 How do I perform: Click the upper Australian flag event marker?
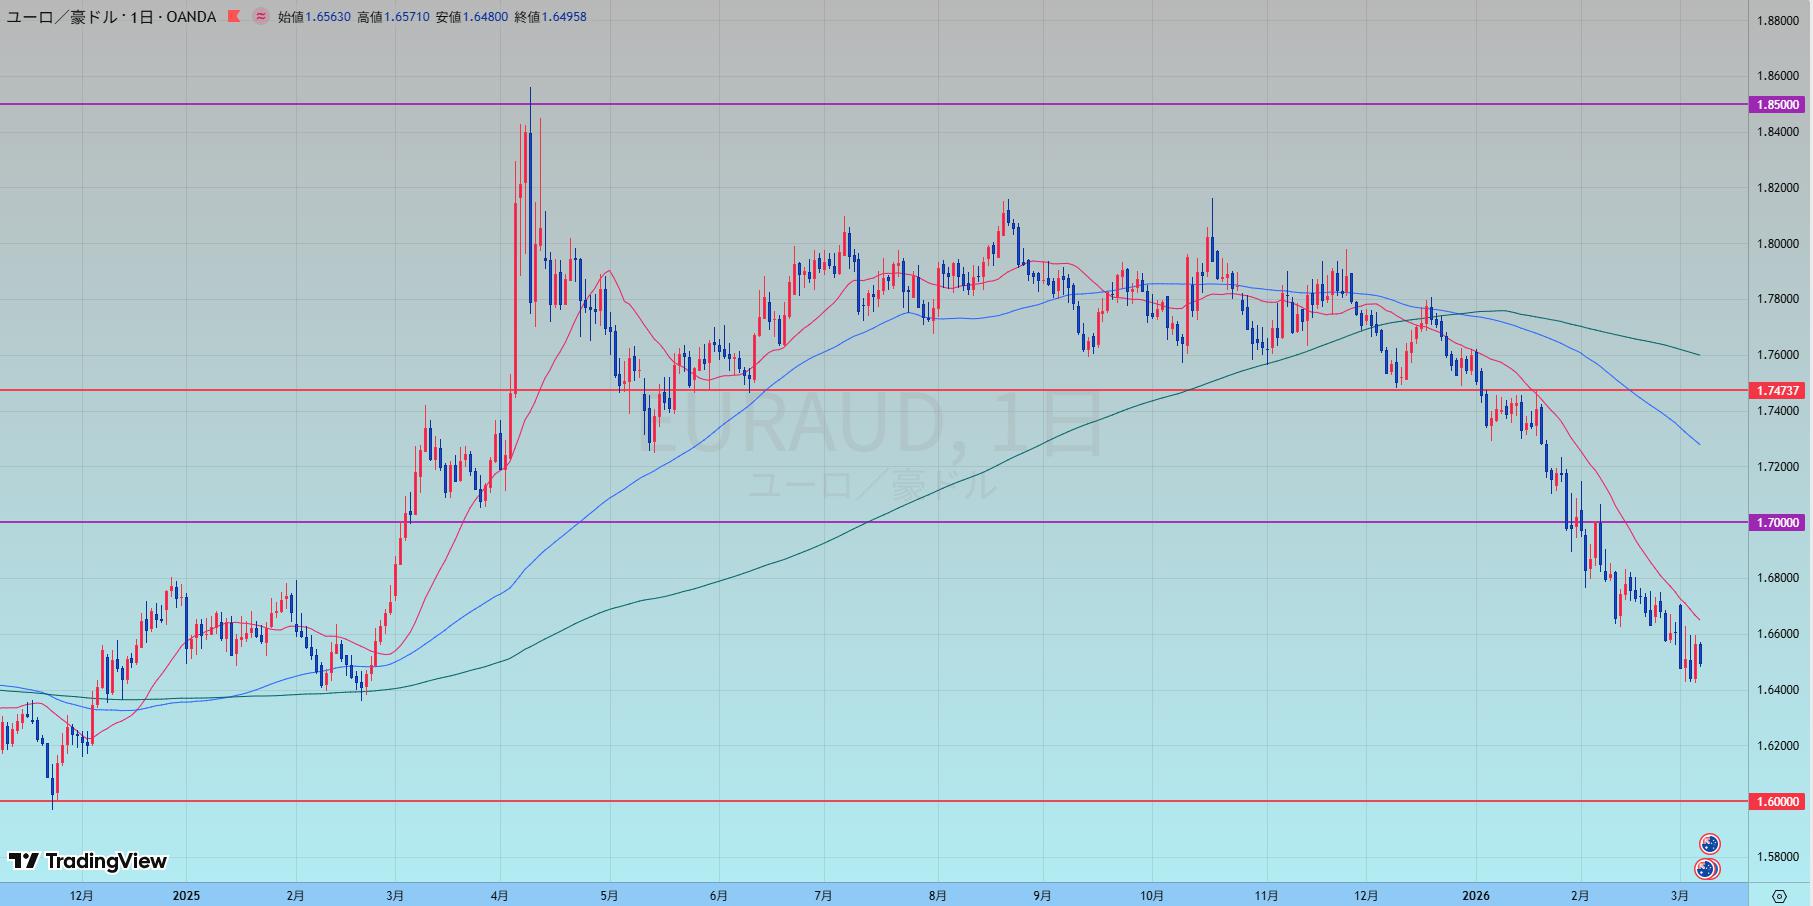coord(1710,844)
